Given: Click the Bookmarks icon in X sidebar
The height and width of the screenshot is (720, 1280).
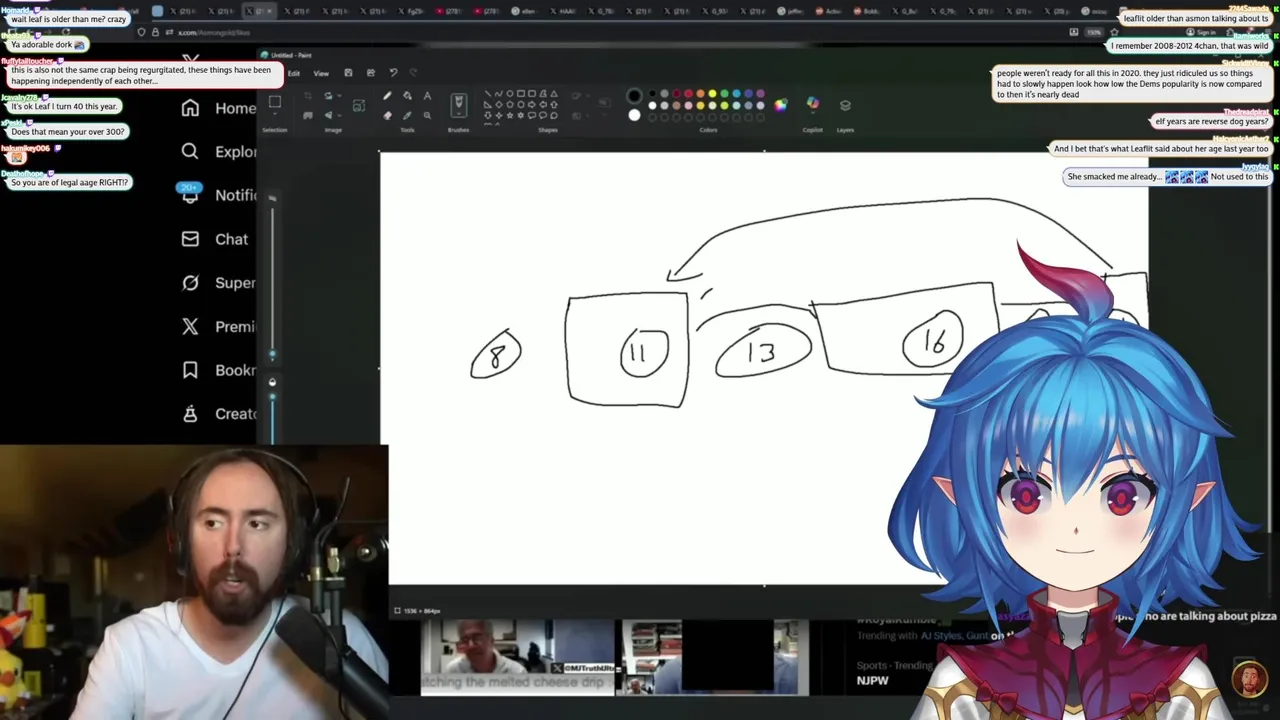Looking at the screenshot, I should [x=190, y=370].
